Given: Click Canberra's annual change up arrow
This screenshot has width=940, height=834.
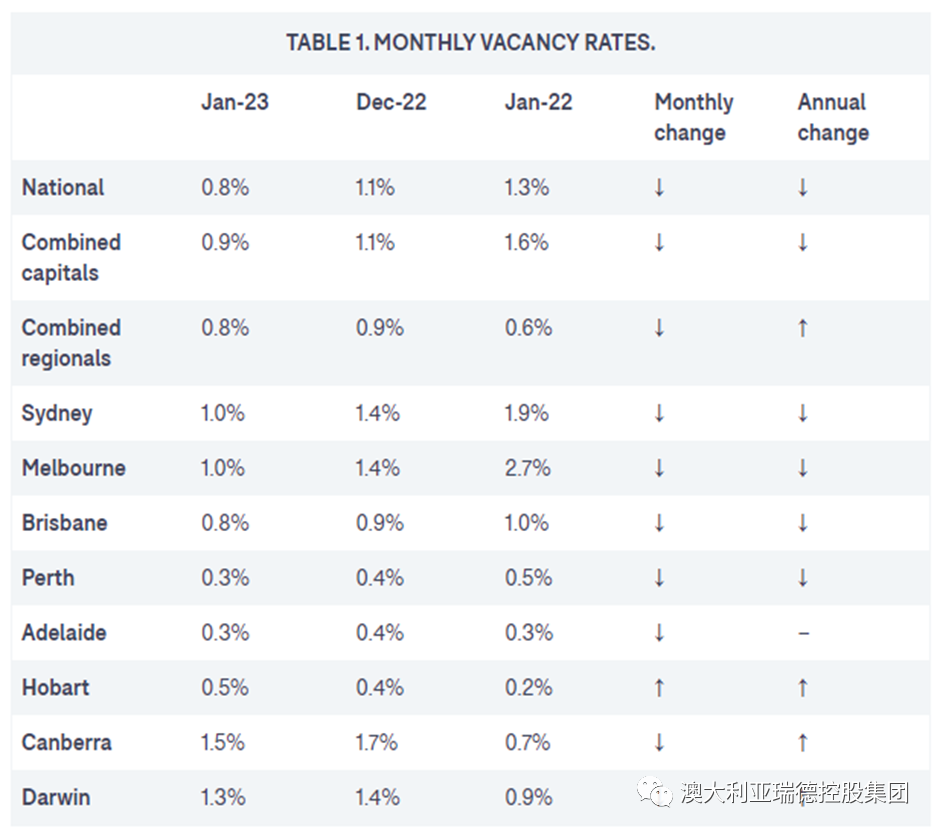Looking at the screenshot, I should (802, 743).
